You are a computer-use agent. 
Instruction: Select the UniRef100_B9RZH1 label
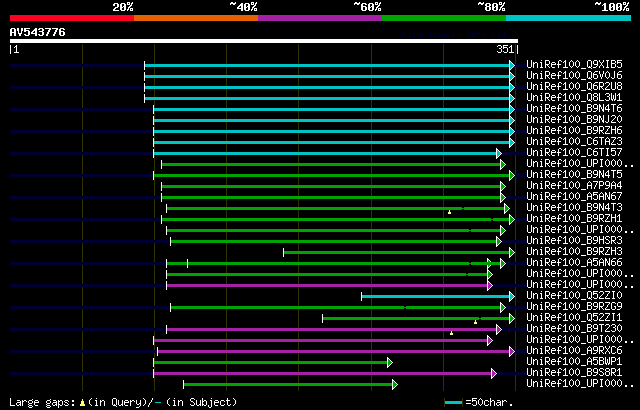pos(574,219)
